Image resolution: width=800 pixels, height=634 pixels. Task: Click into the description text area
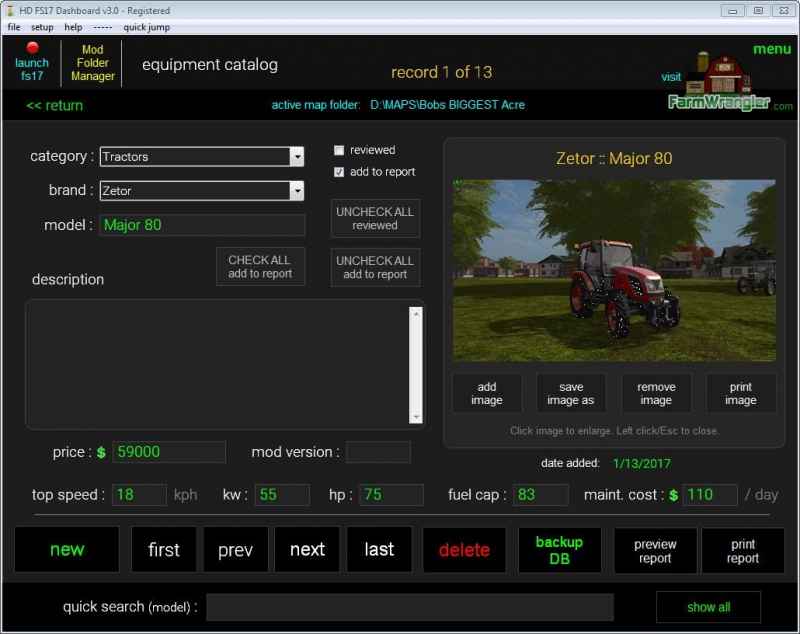[218, 365]
